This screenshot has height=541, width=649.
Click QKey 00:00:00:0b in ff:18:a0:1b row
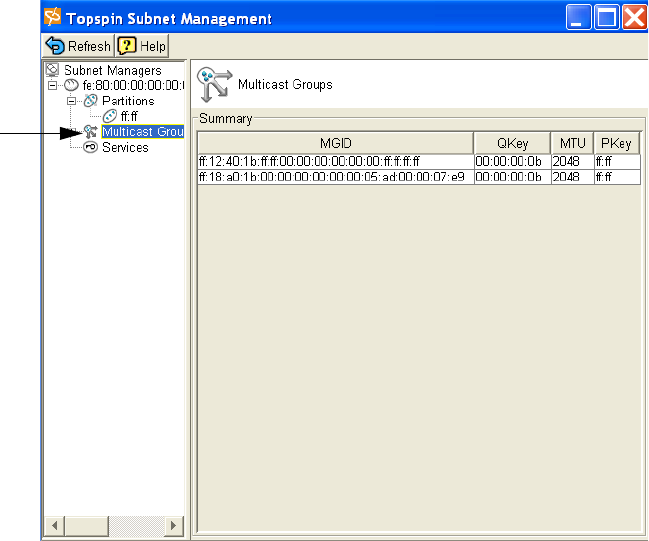[512, 177]
